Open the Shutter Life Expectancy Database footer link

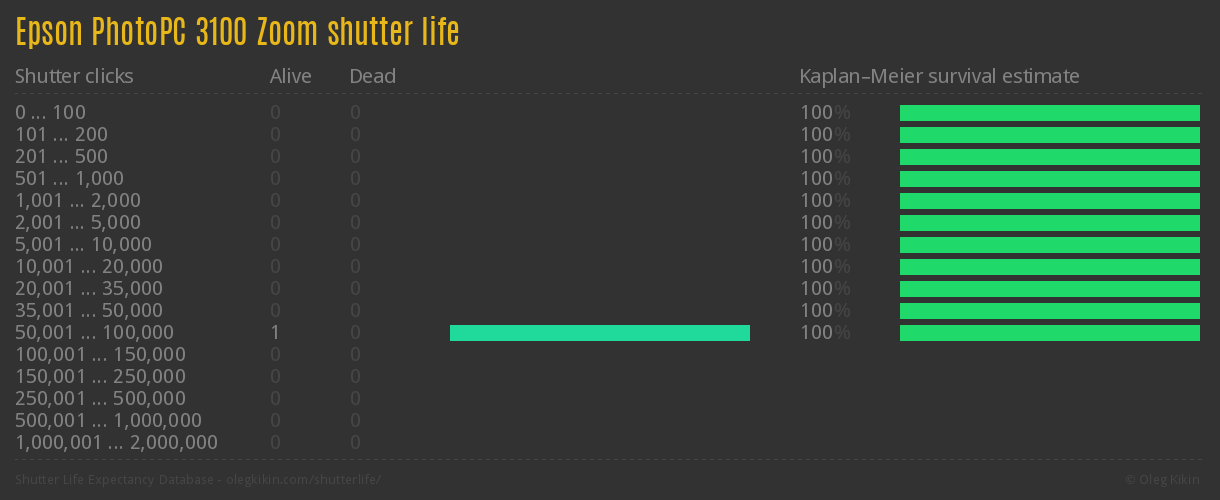point(198,480)
